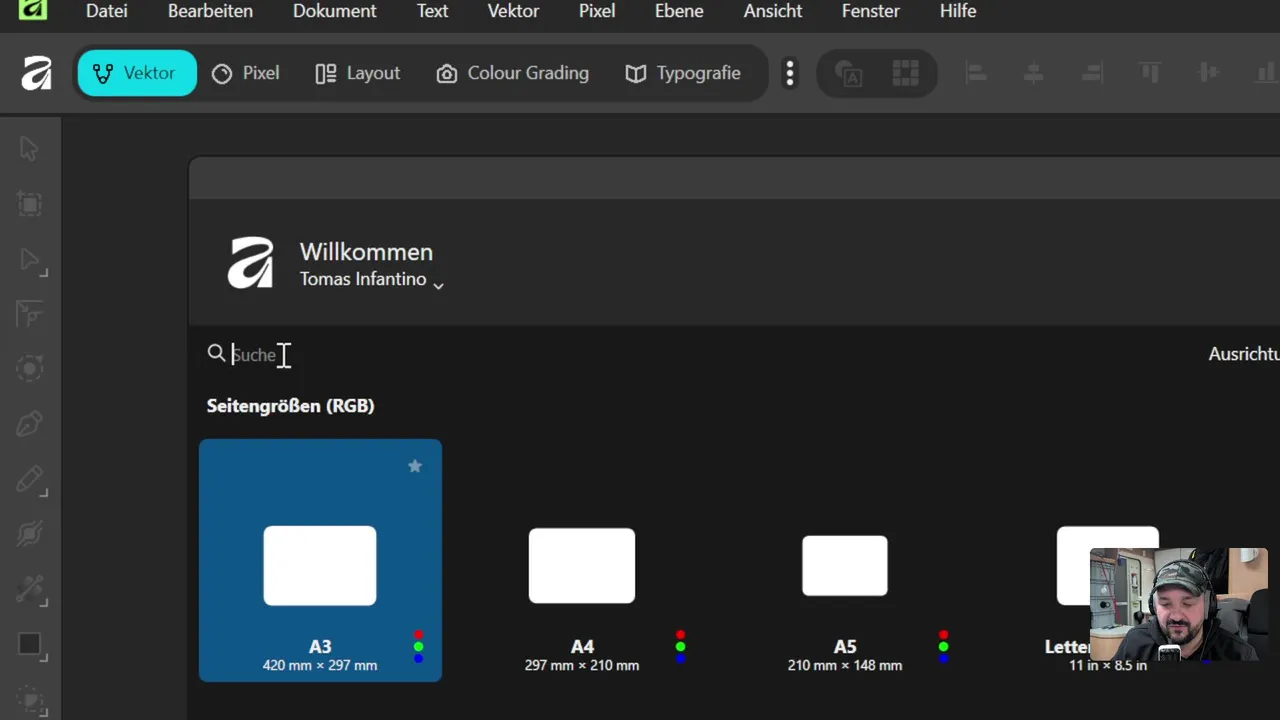Click the shape and text frame toolbar icon
Screen dimensions: 1280x720
849,73
